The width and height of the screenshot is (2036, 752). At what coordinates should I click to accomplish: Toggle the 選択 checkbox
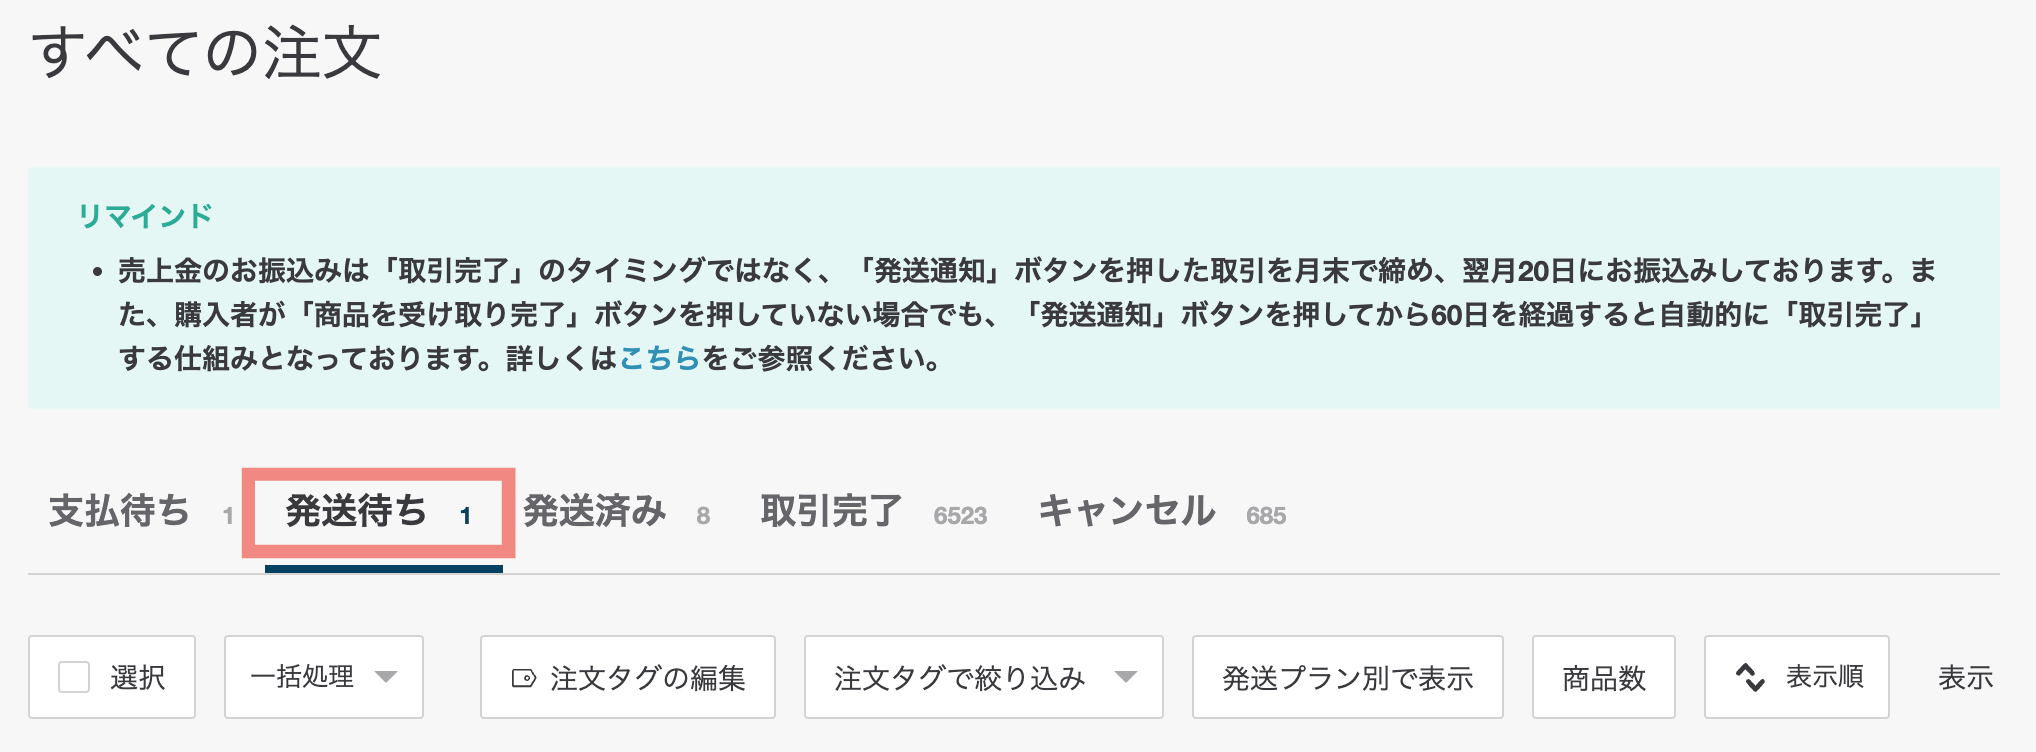[75, 677]
